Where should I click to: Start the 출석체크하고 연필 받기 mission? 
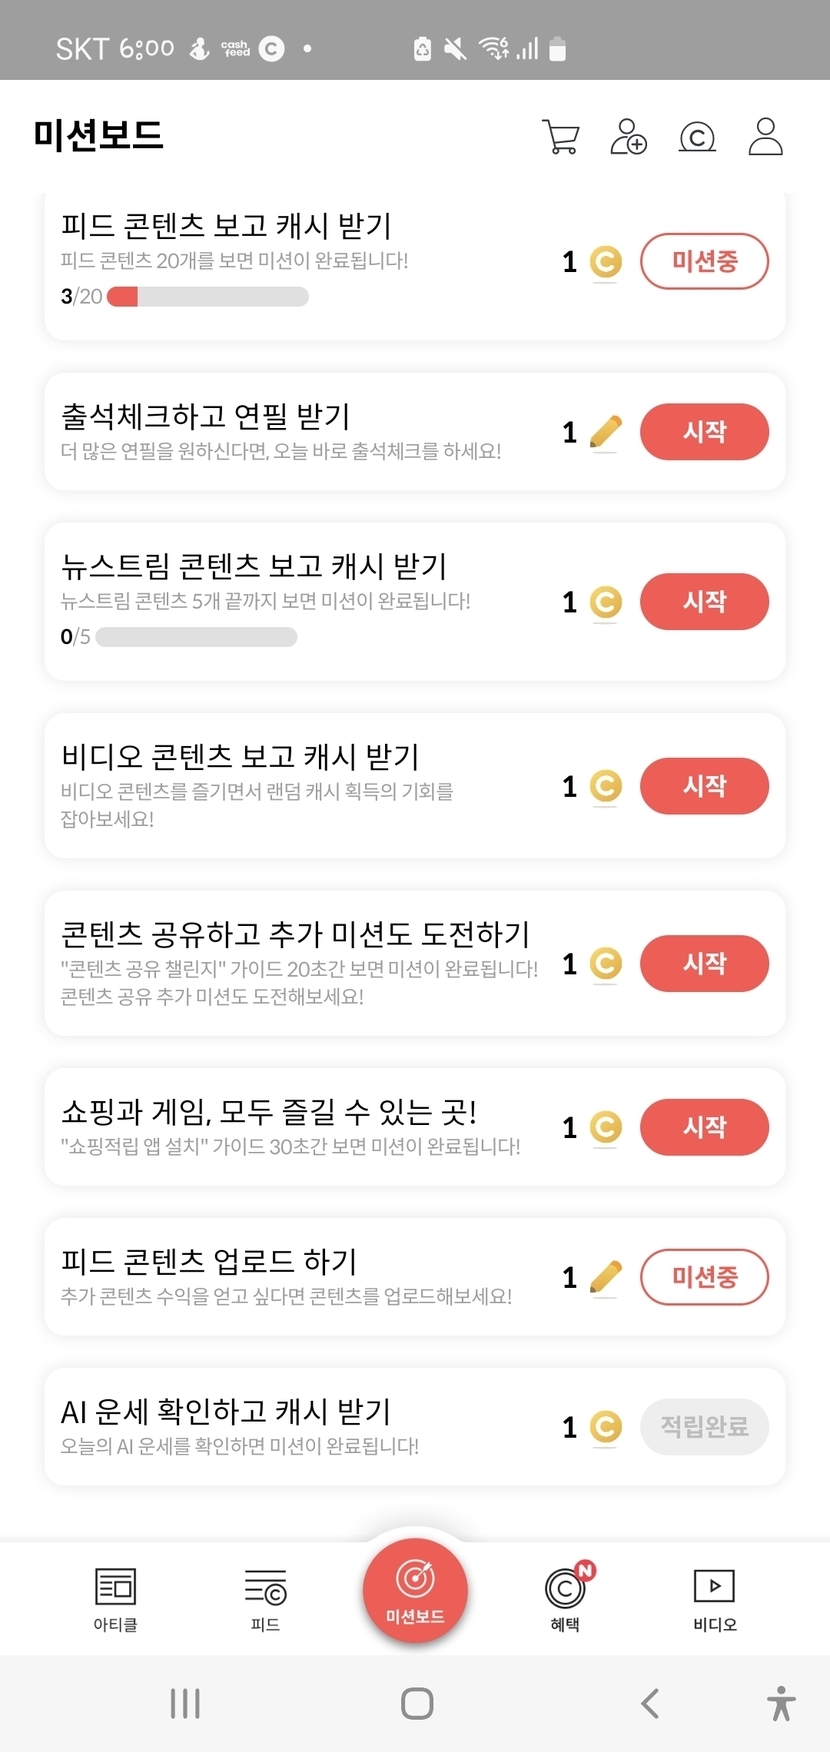704,432
